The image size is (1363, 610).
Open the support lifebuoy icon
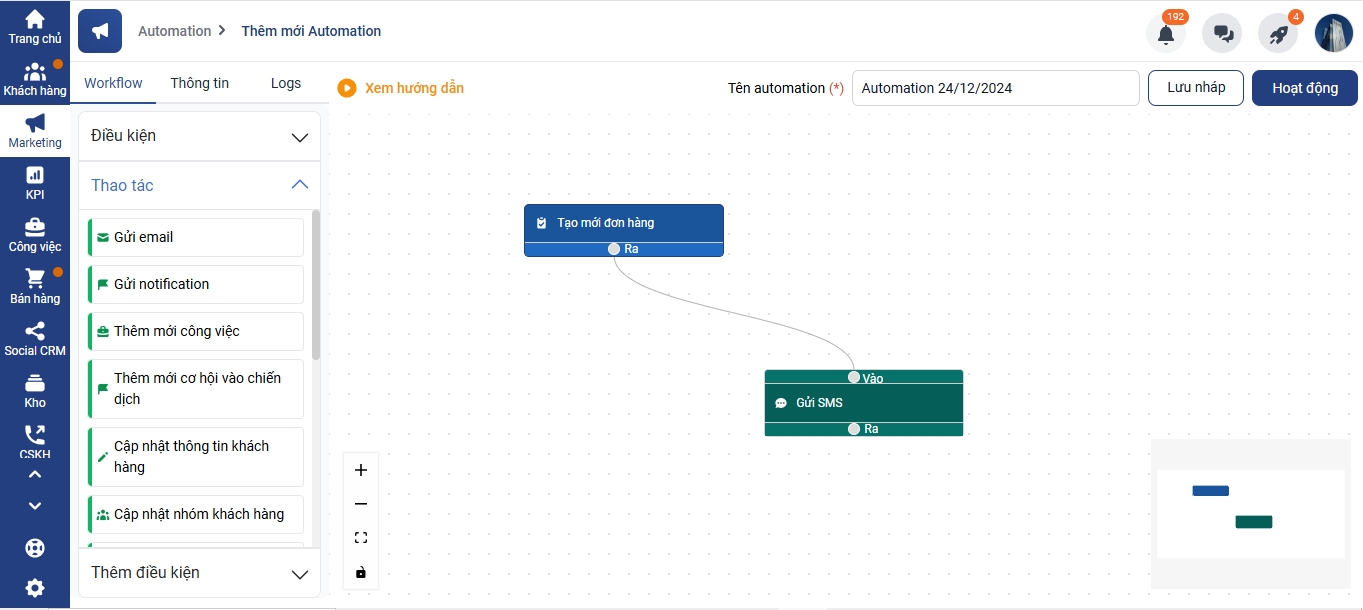(35, 548)
